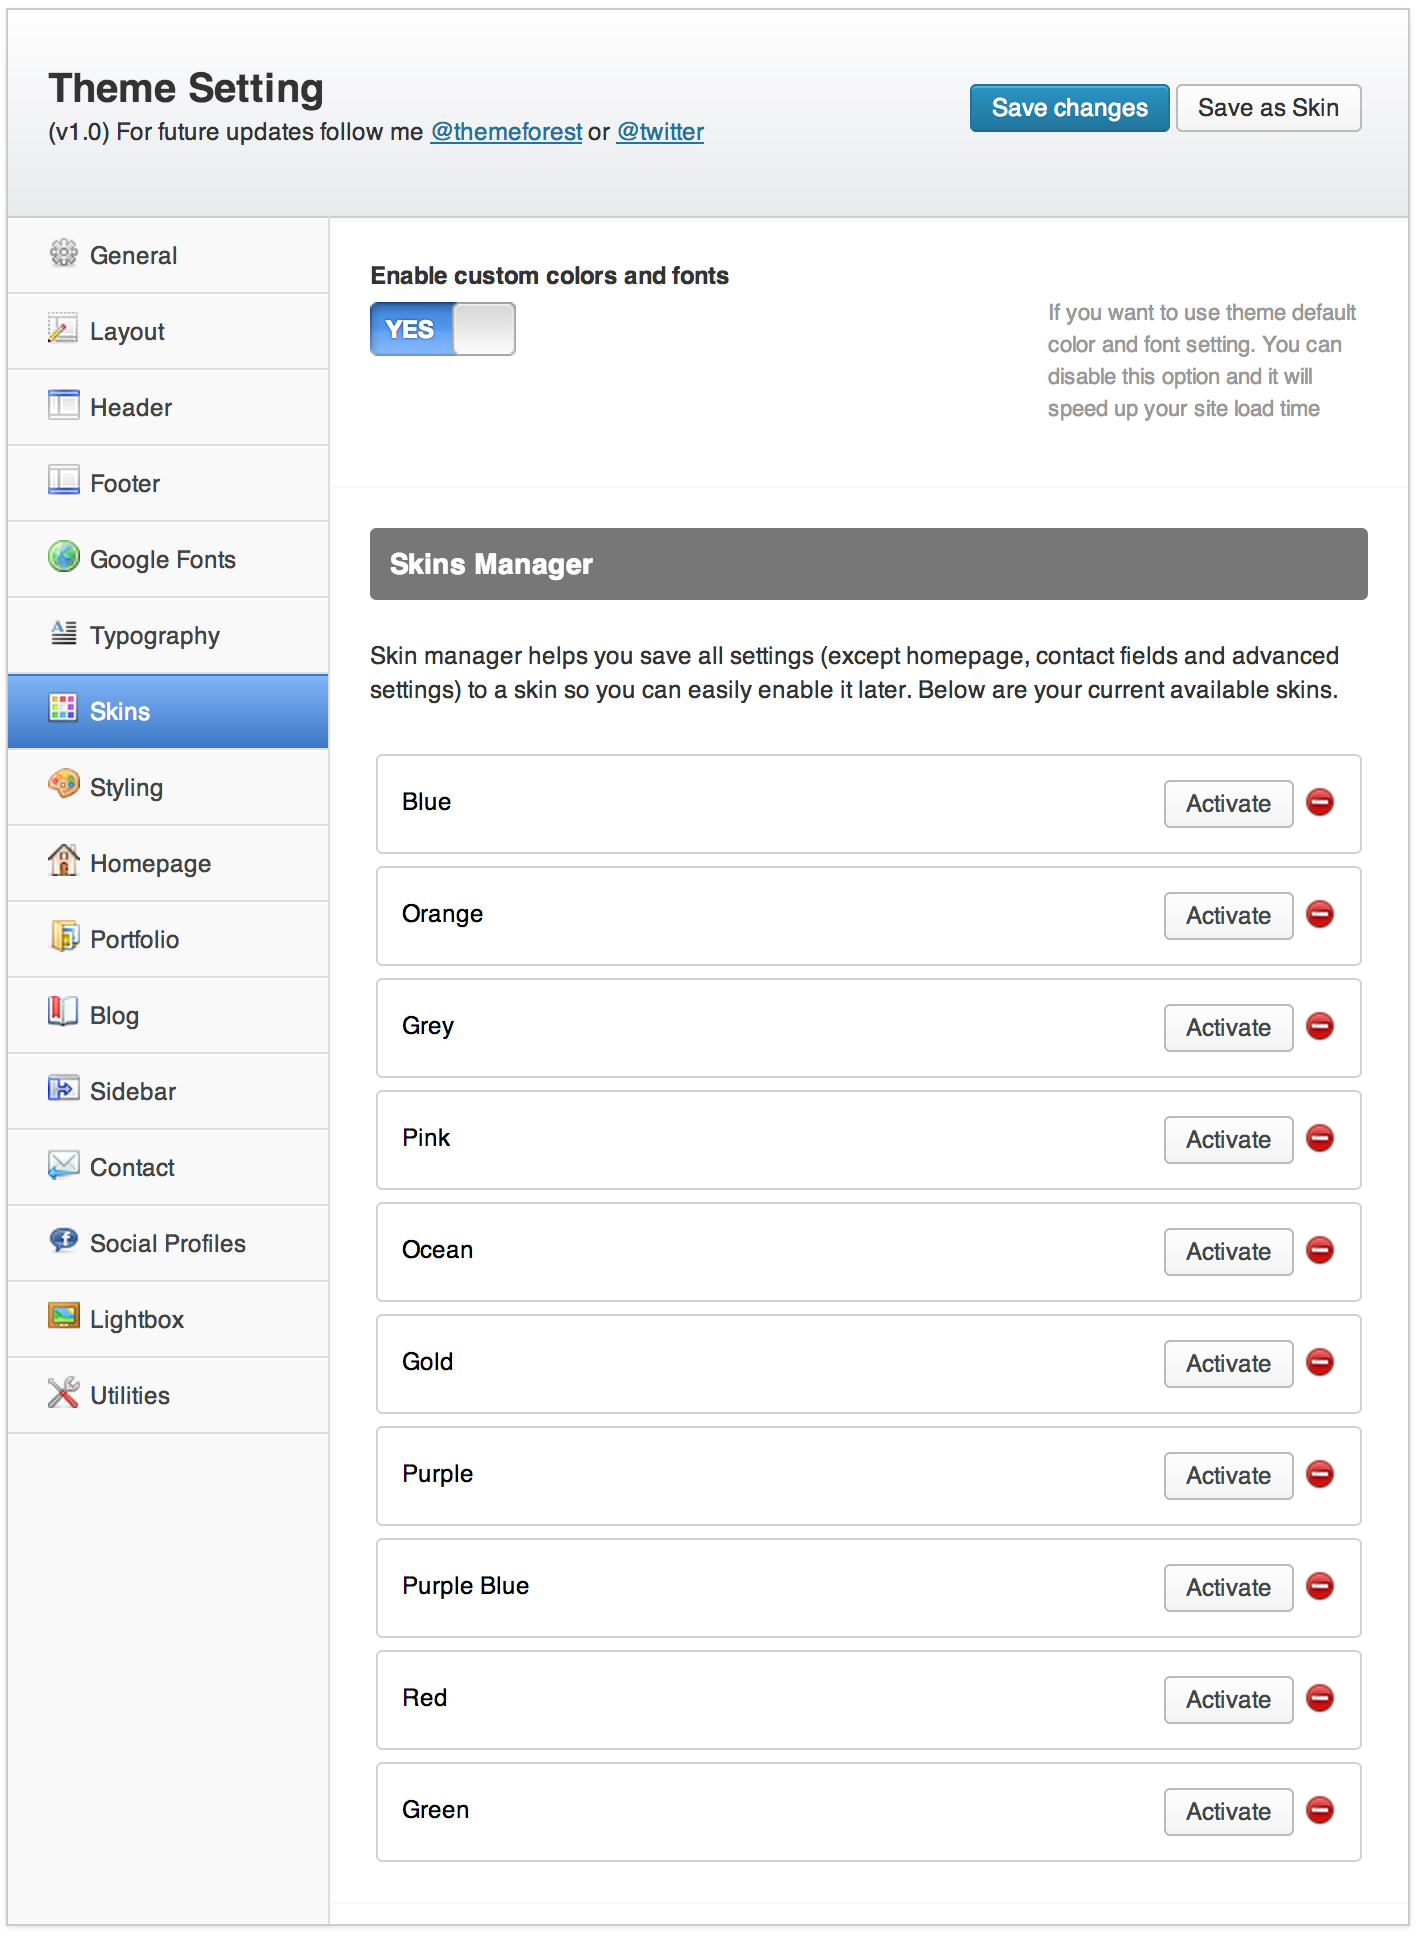
Task: Activate the Ocean skin
Action: coord(1228,1252)
